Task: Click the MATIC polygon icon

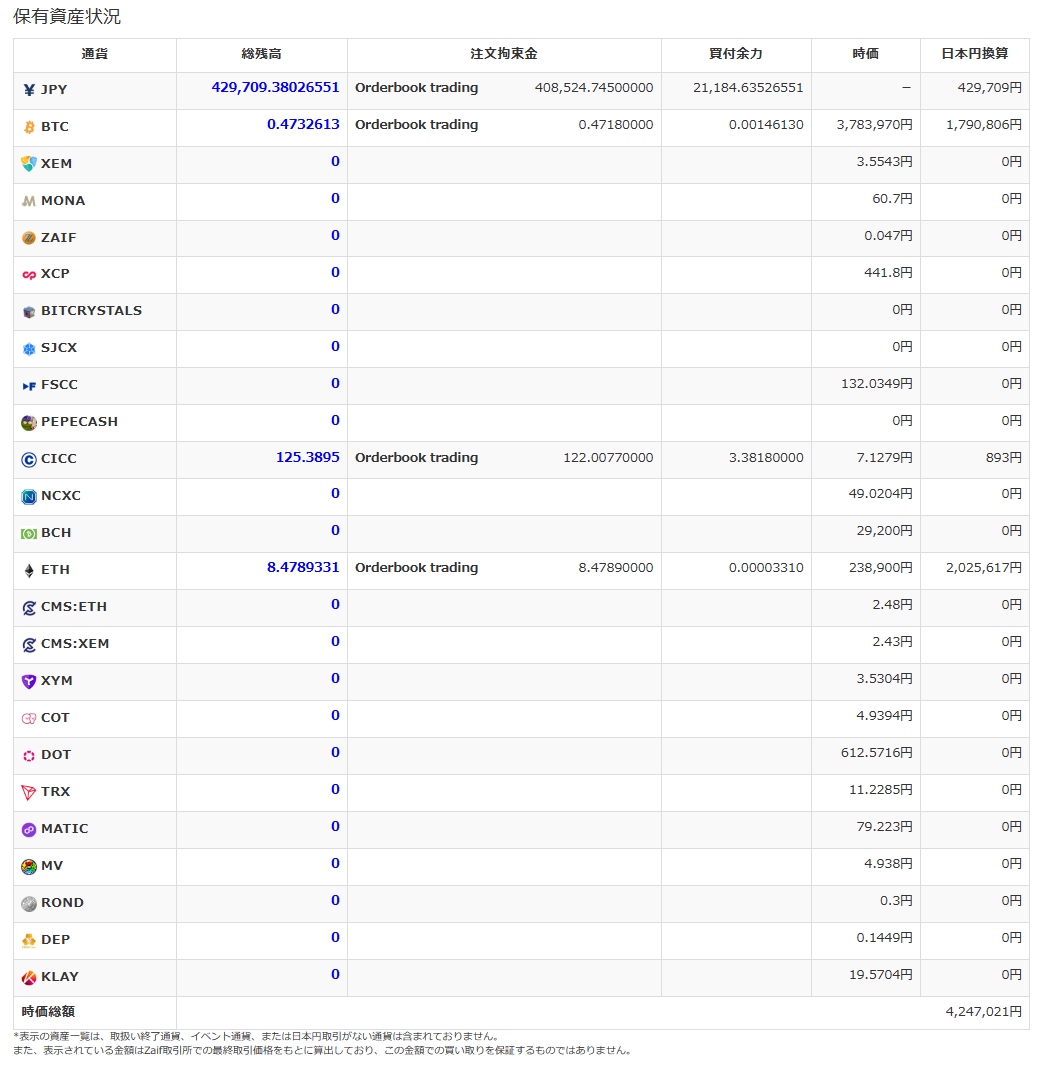Action: click(29, 830)
